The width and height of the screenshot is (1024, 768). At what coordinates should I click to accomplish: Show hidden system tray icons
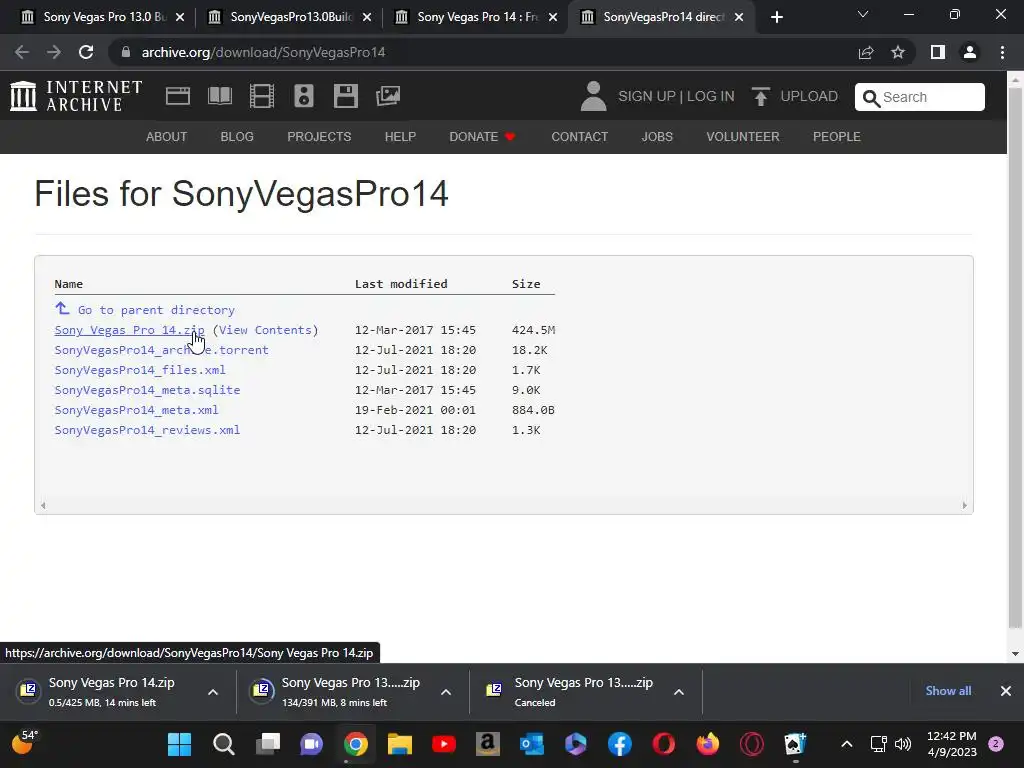click(846, 744)
